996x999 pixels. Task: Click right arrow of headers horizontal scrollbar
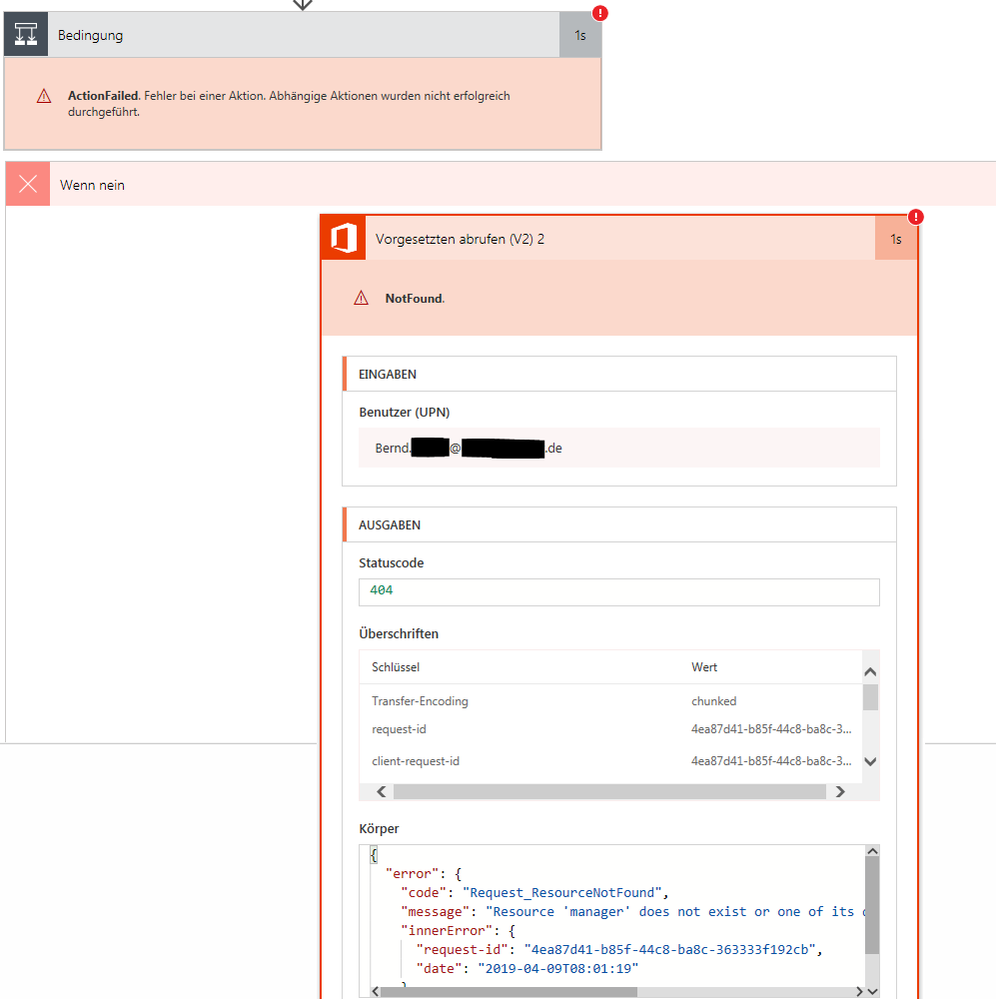pyautogui.click(x=840, y=791)
